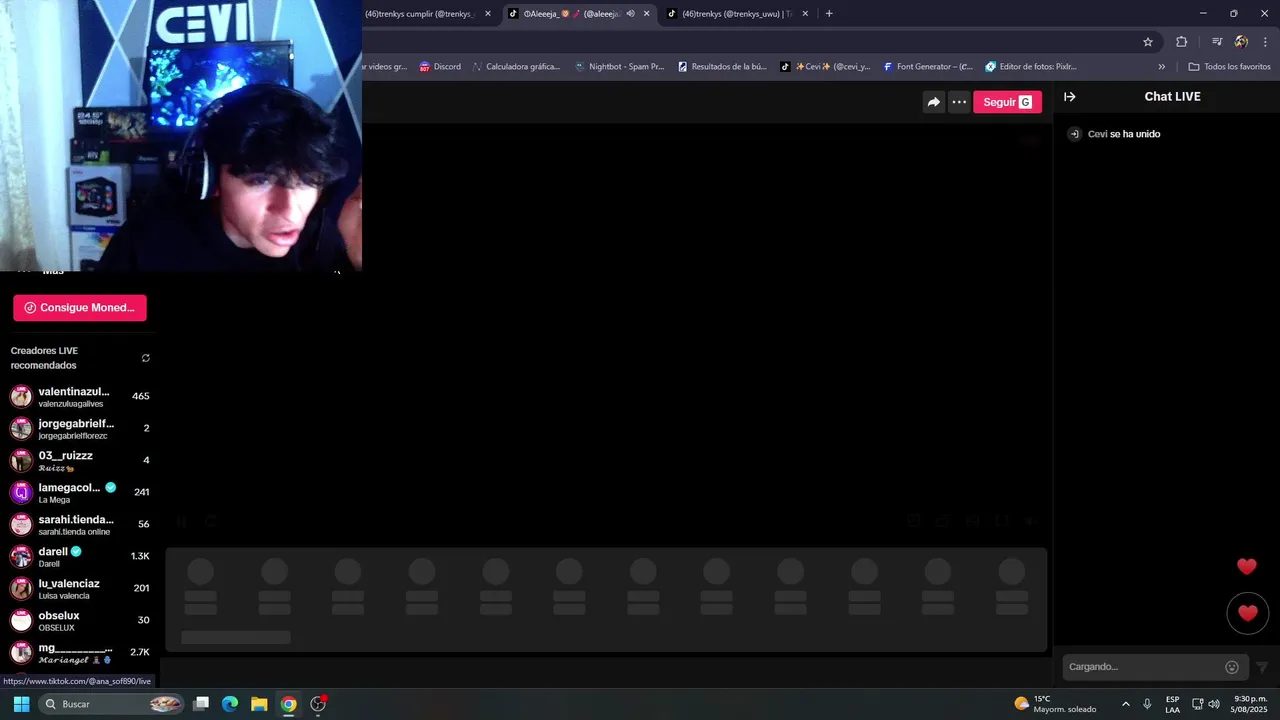
Task: Open sarahi.tienda... live channel
Action: pos(80,524)
